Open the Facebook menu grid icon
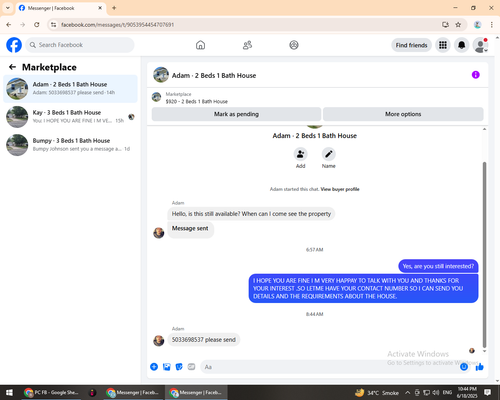Screen dimensions: 500x400 click(x=443, y=45)
